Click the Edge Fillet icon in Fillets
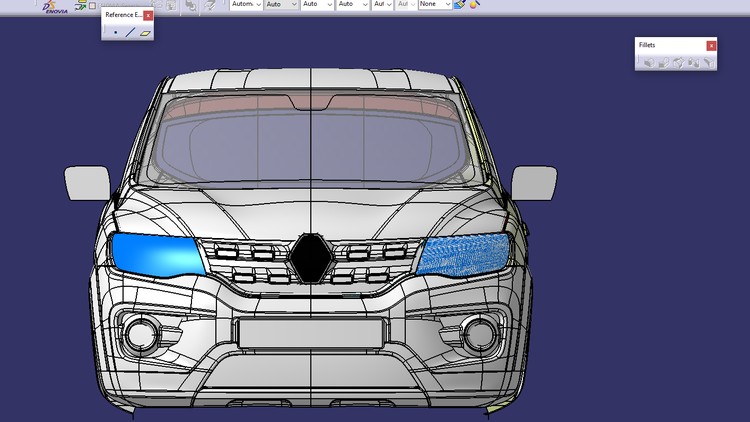 [649, 63]
